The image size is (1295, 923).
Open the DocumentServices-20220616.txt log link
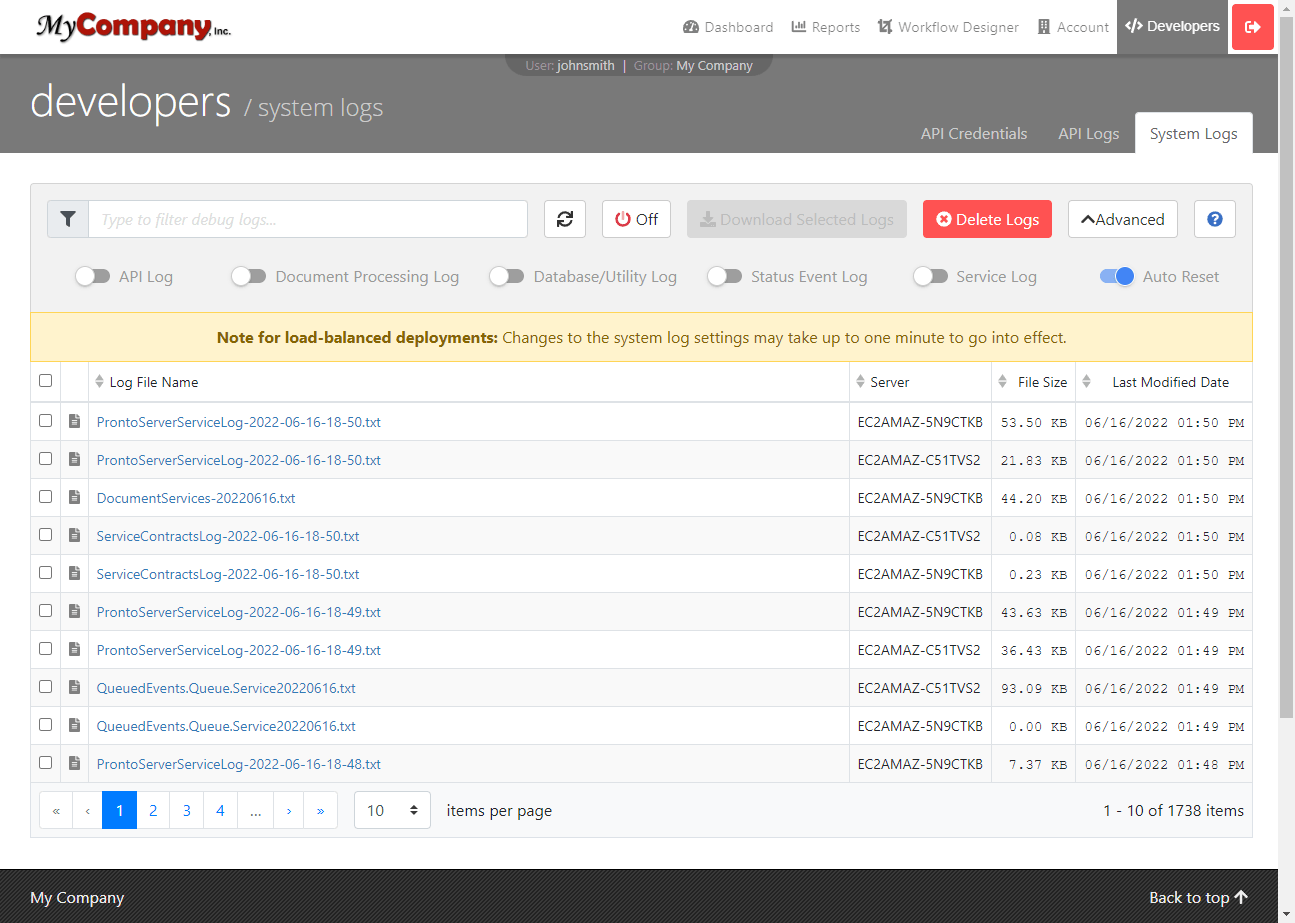pos(196,498)
